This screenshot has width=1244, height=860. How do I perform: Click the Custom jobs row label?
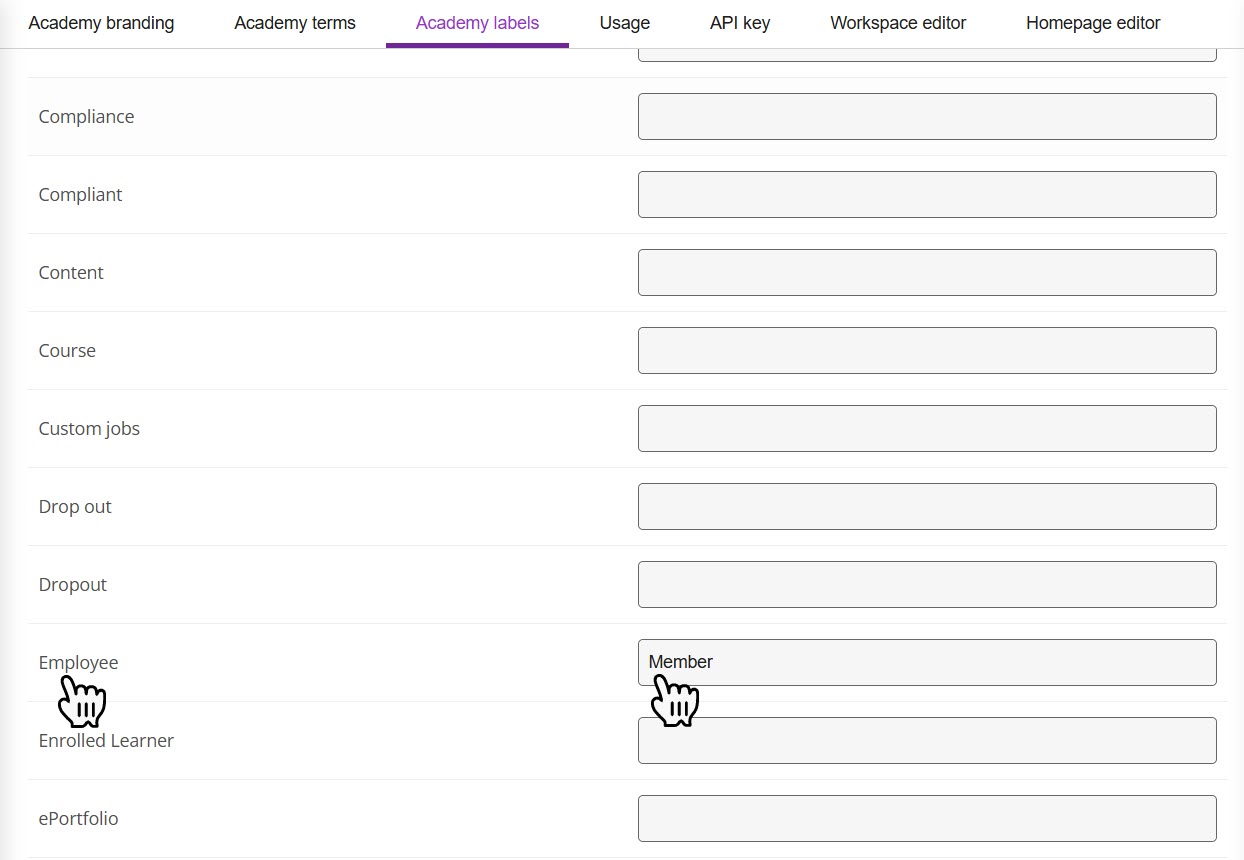89,429
